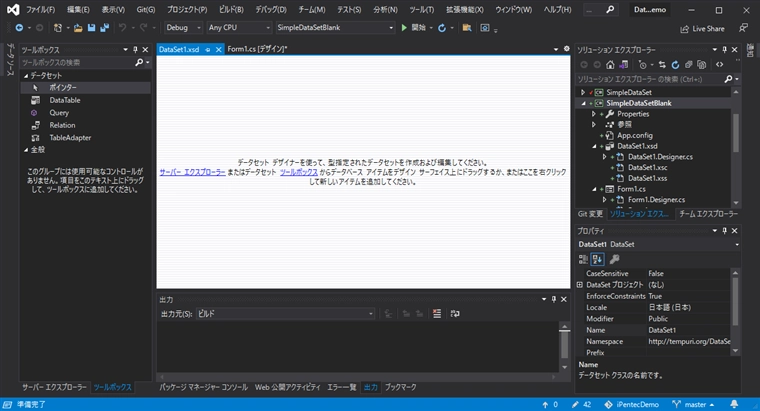This screenshot has height=411, width=760.
Task: Click pending changes filter clock icon in Solution Explorer
Action: [643, 64]
